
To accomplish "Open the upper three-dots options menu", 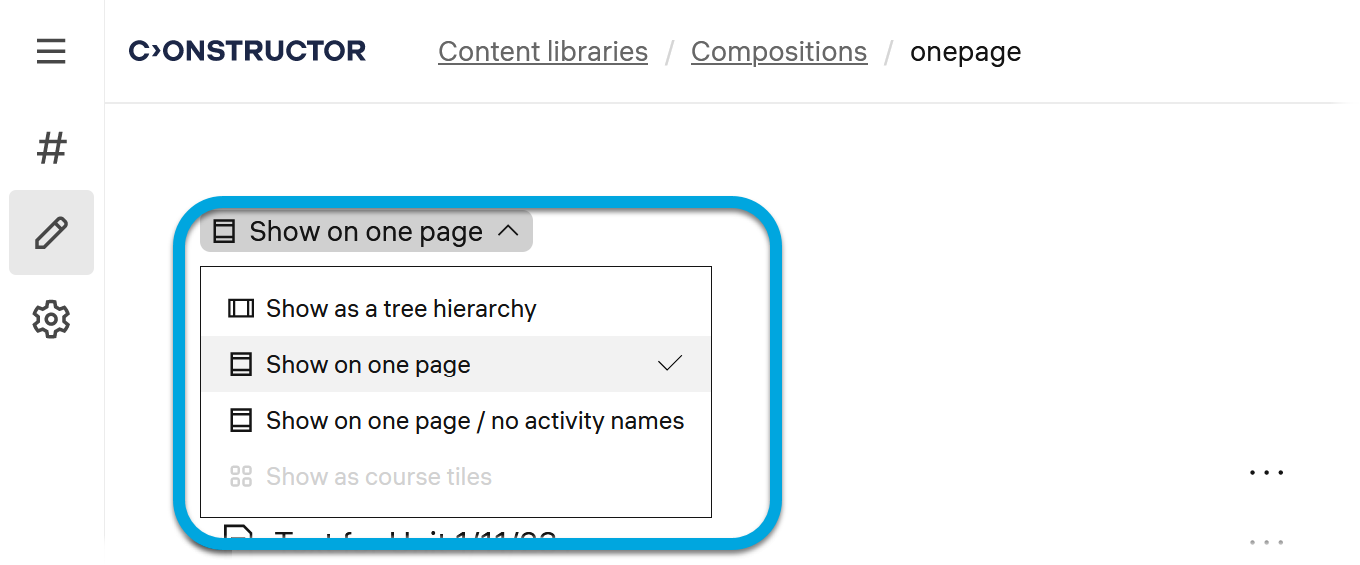I will point(1266,472).
